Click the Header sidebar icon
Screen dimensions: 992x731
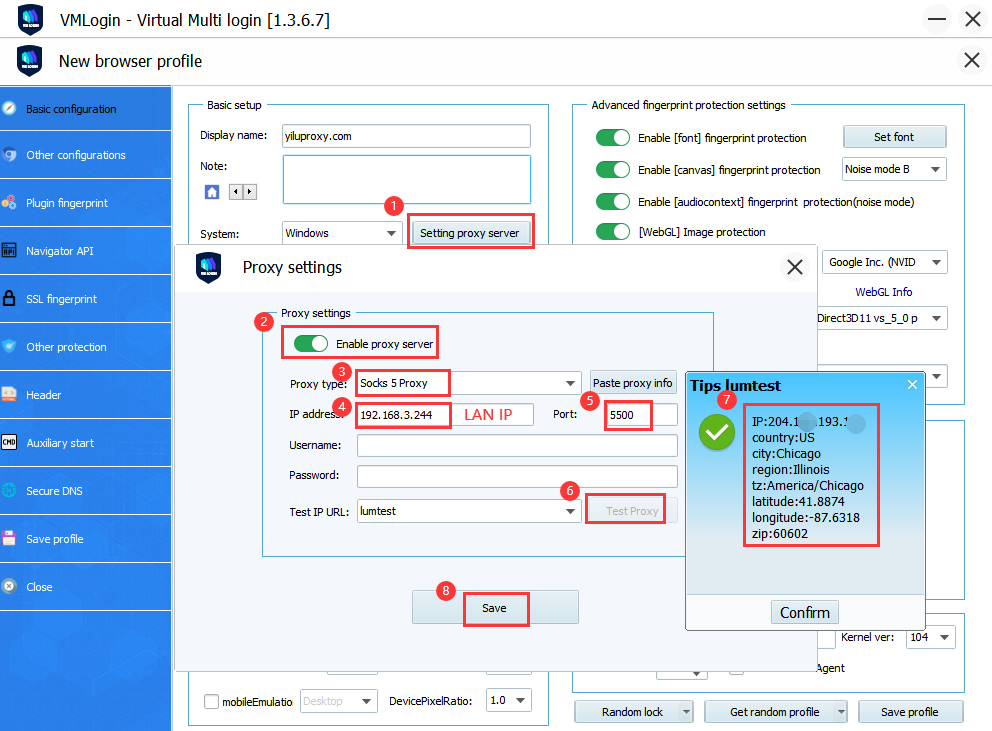(x=9, y=394)
